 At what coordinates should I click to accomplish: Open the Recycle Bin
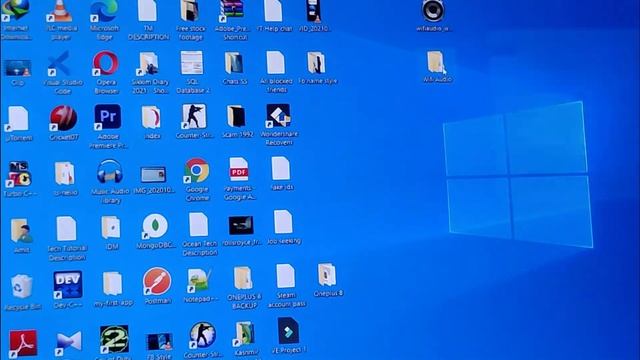click(22, 287)
